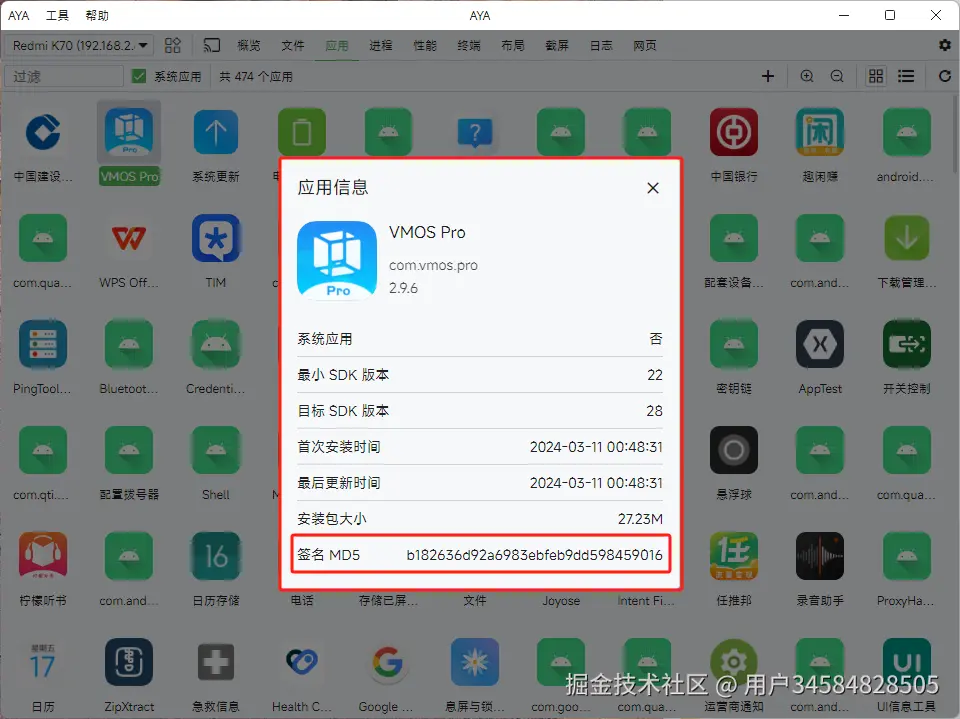Open the 柠檬听书 app icon

point(43,556)
